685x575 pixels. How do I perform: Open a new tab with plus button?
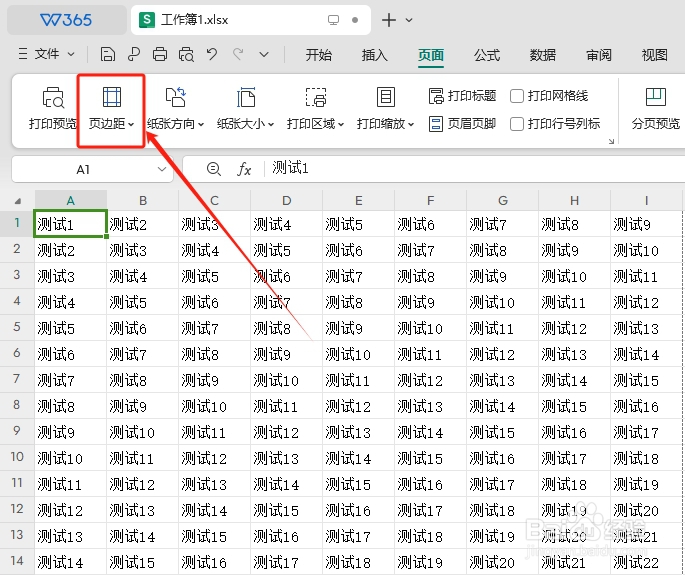click(389, 20)
